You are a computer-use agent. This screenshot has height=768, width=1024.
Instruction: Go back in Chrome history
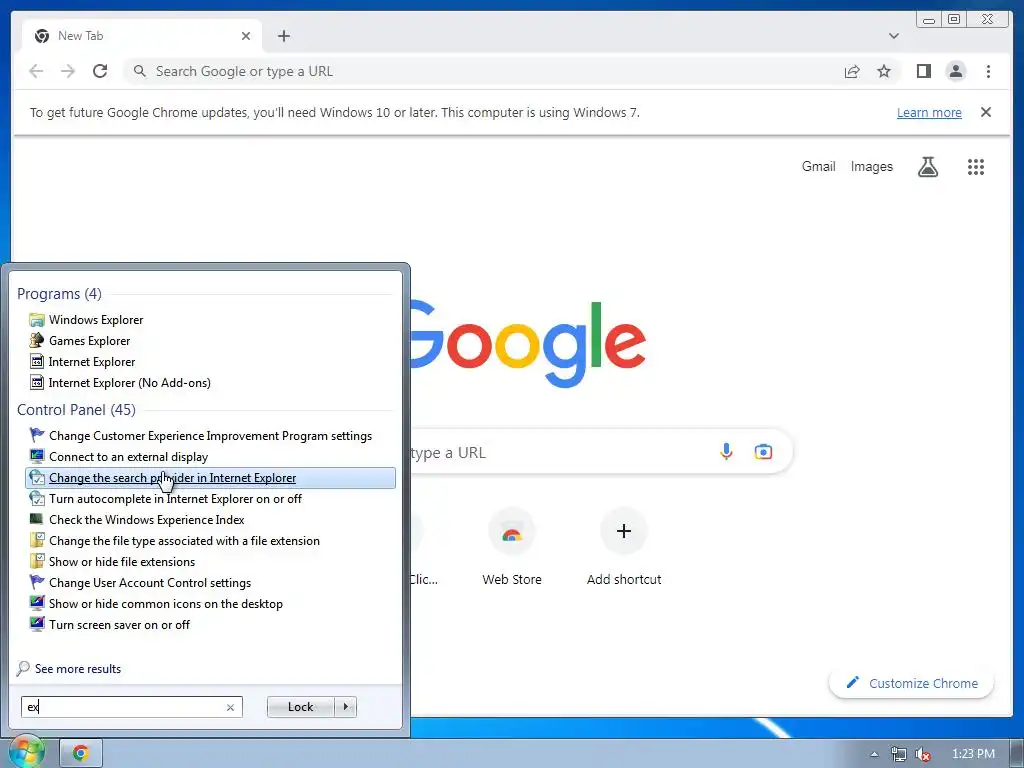(x=36, y=71)
